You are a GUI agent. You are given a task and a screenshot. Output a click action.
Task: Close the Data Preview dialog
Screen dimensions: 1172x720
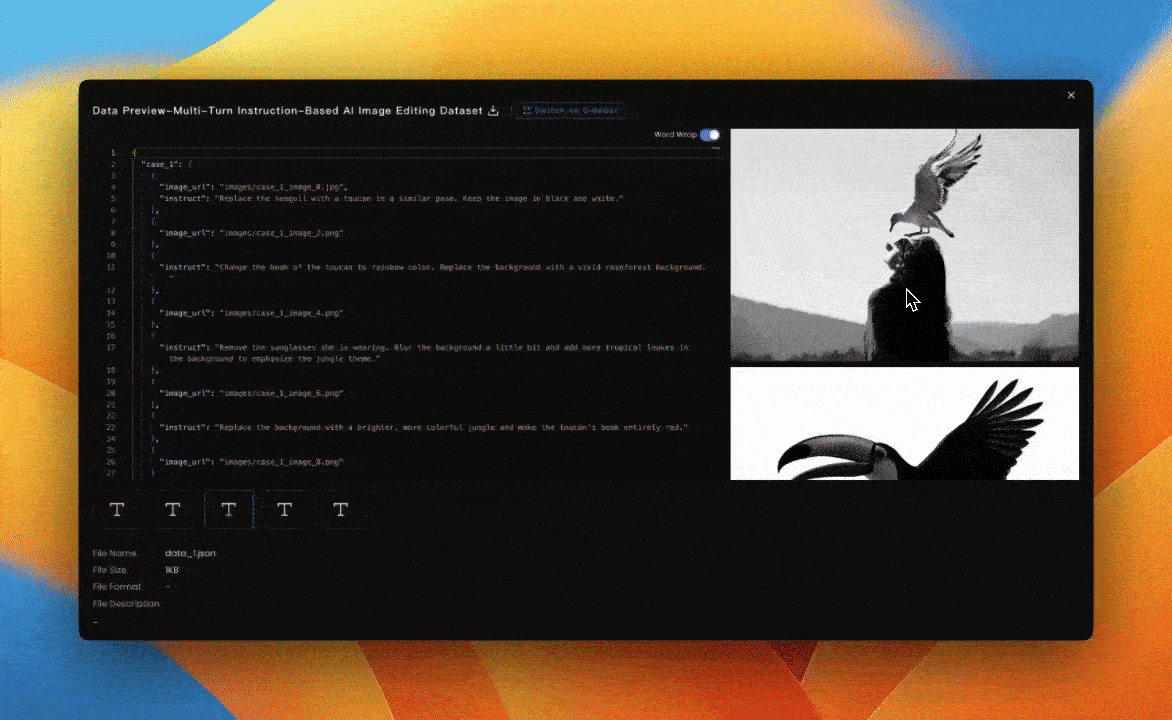pos(1071,94)
